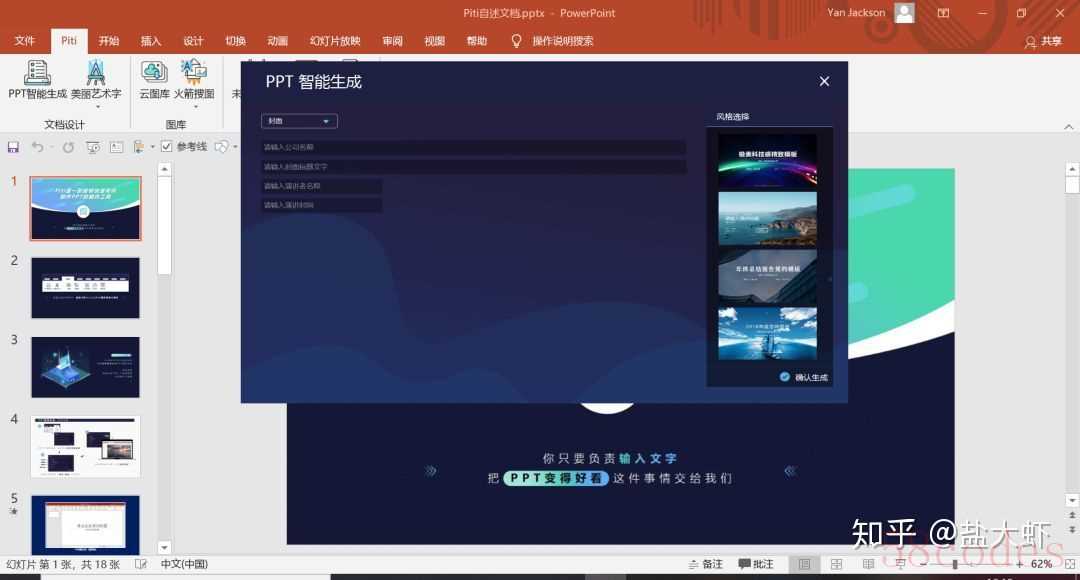Click the shapes icon in quick access toolbar
This screenshot has width=1080, height=580.
[221, 147]
